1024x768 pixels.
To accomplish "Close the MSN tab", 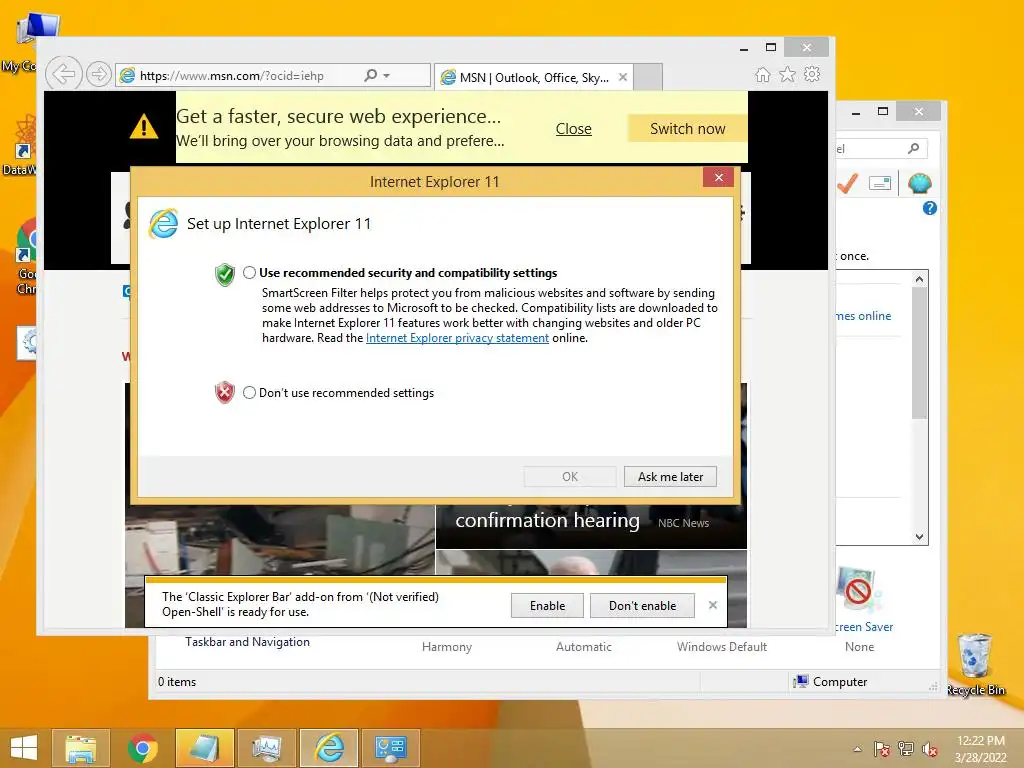I will [x=623, y=77].
